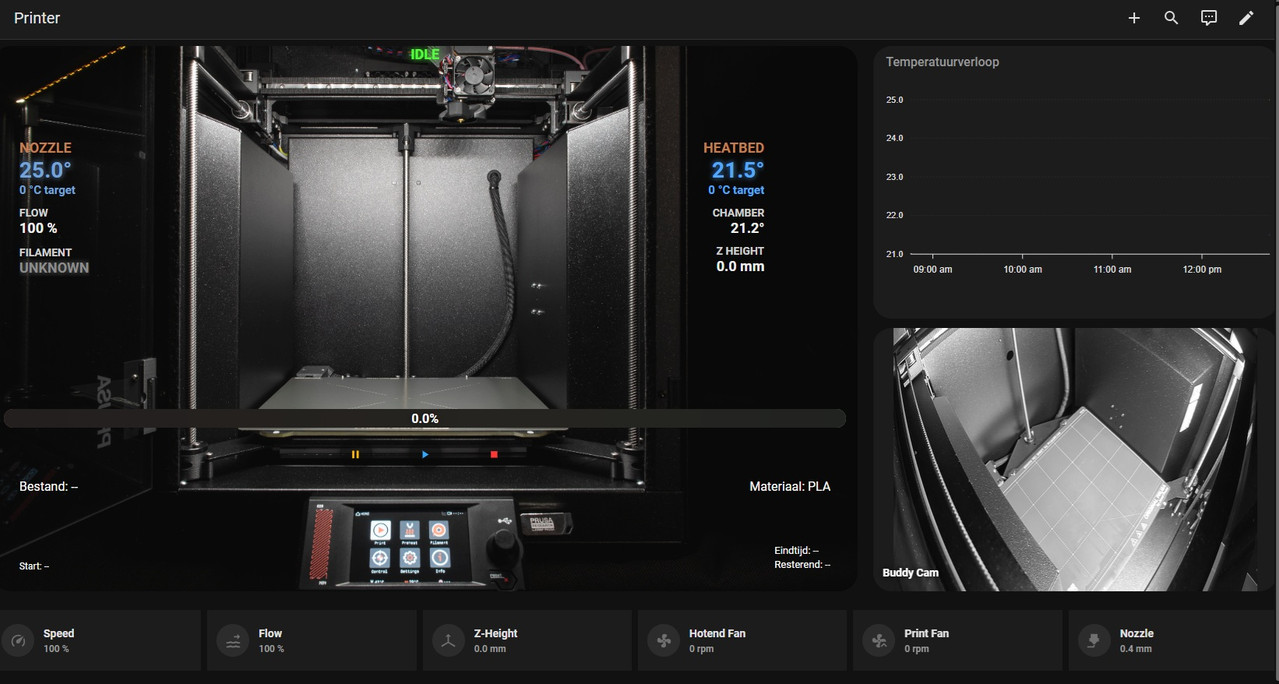Open the Nozzle 0.4 mm tile
The width and height of the screenshot is (1279, 684).
1173,641
